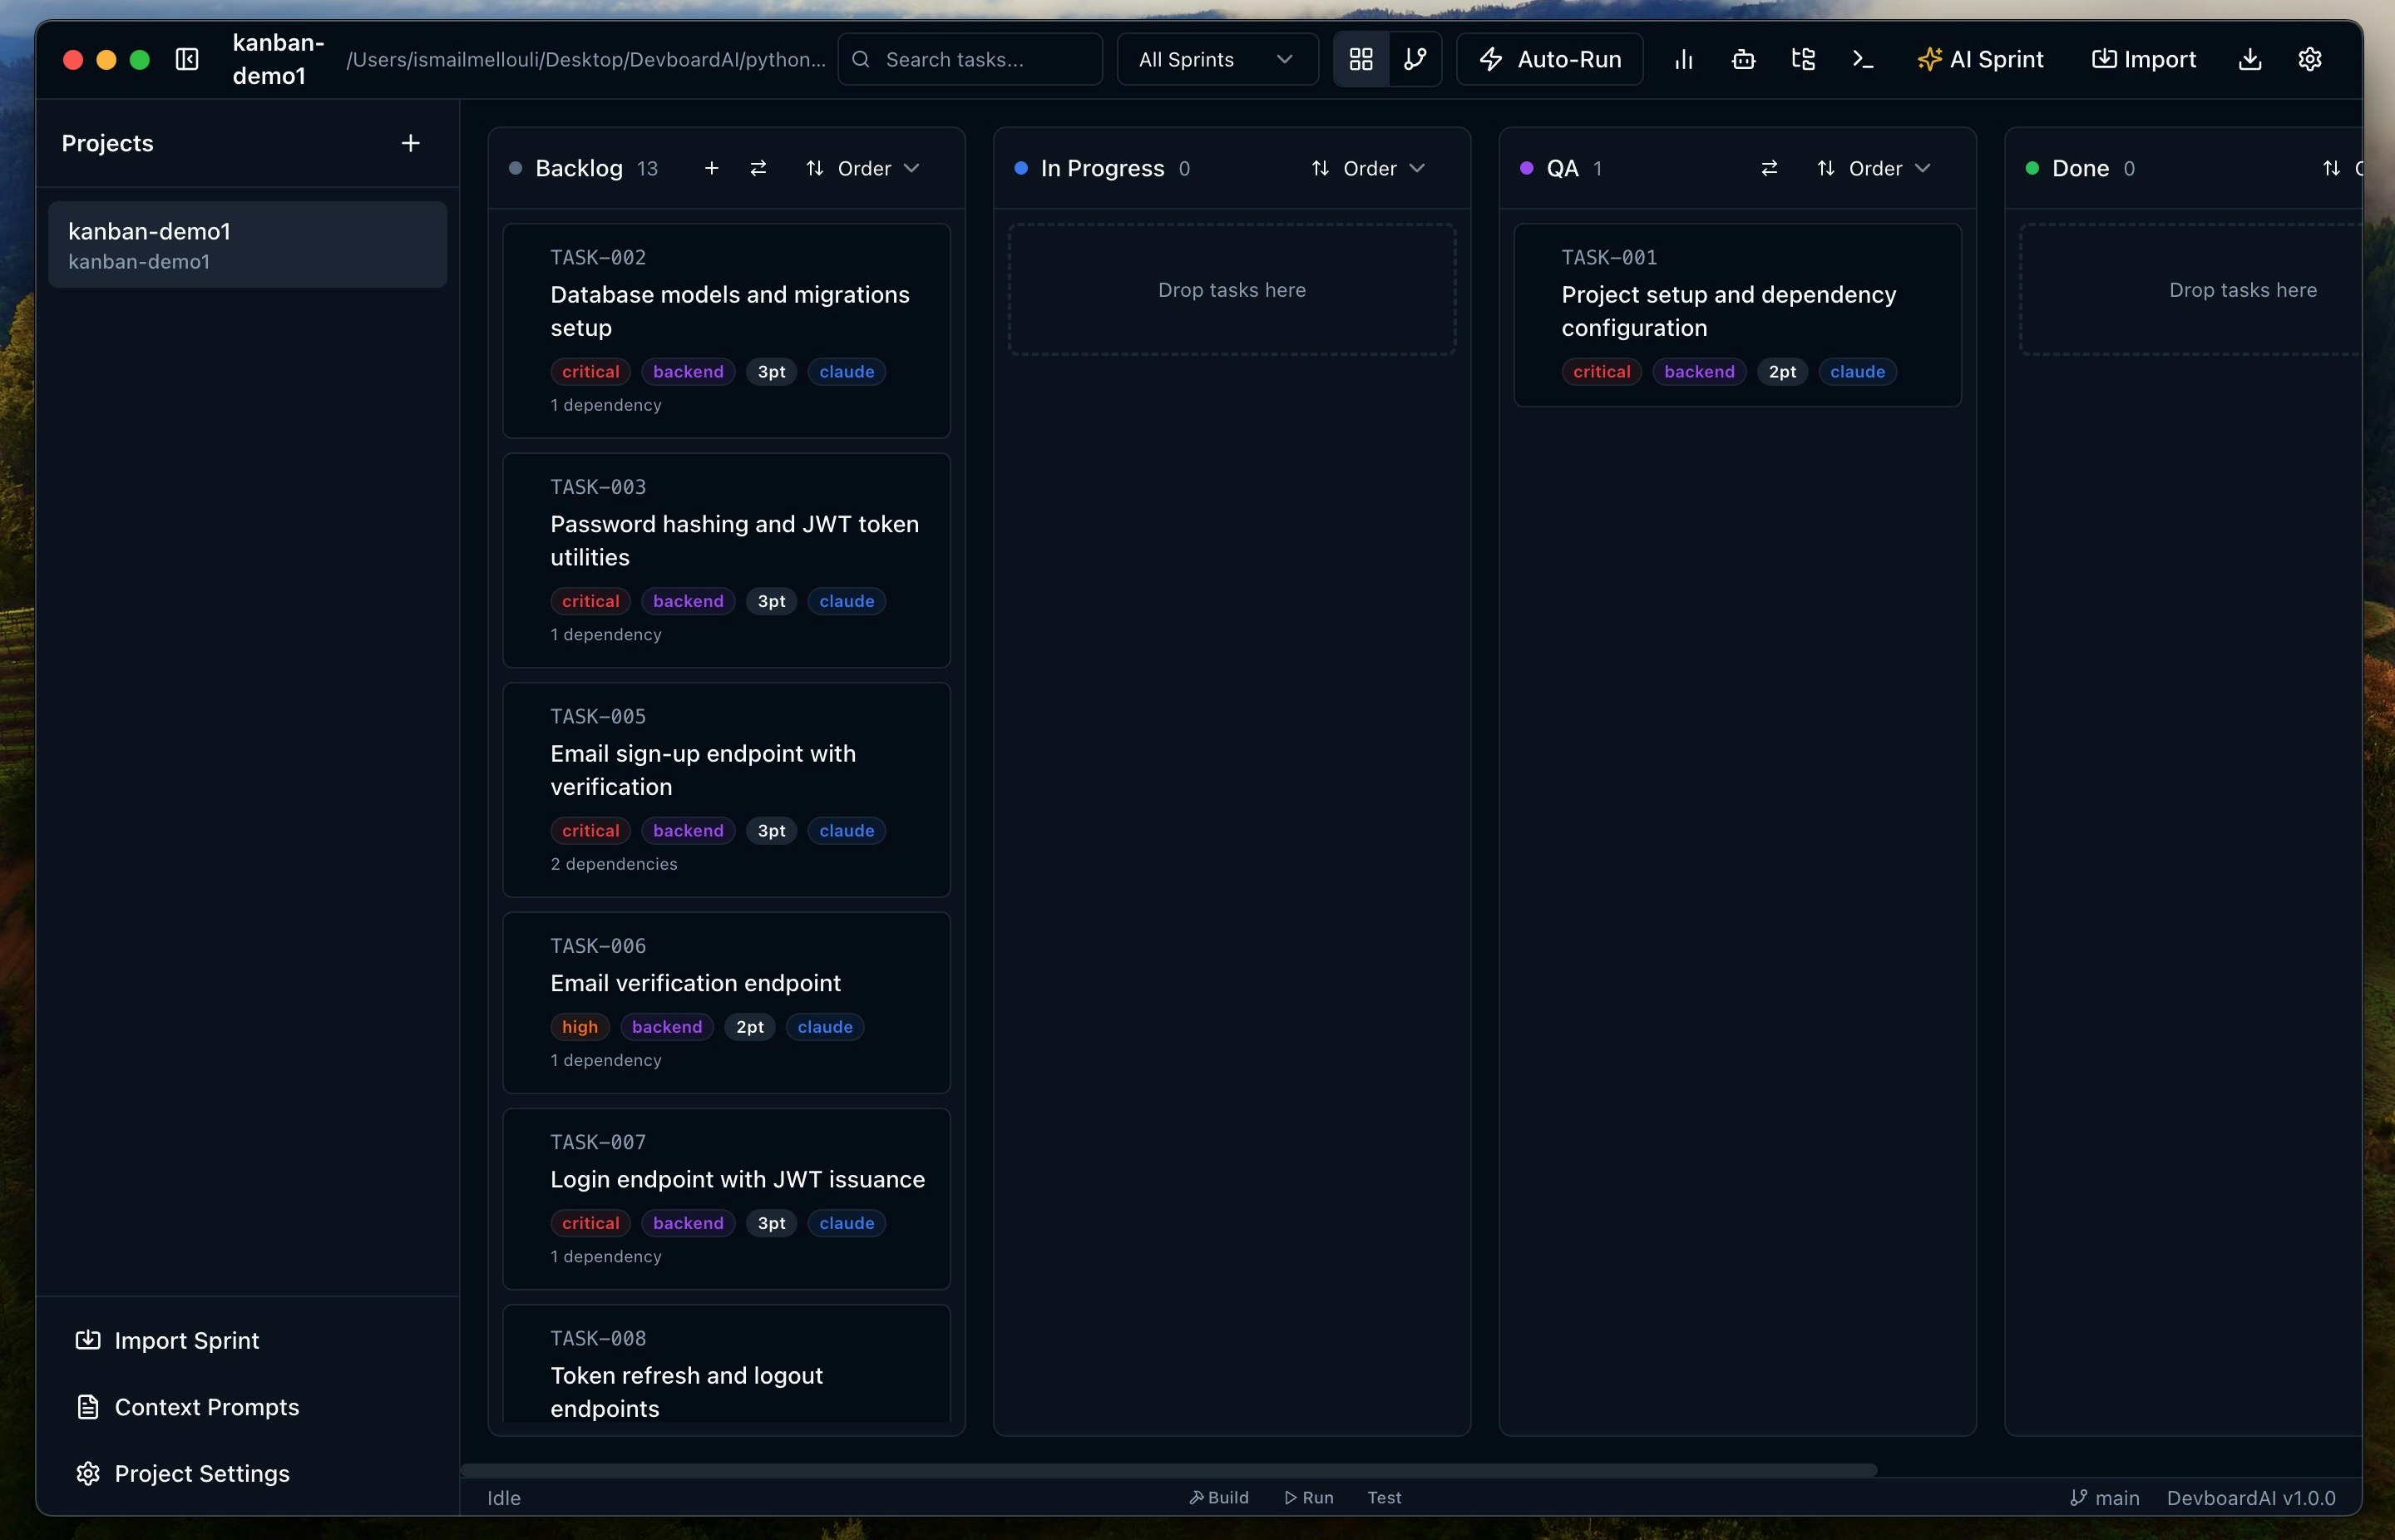Open the Backlog Order dropdown
This screenshot has width=2395, height=1540.
(x=866, y=168)
